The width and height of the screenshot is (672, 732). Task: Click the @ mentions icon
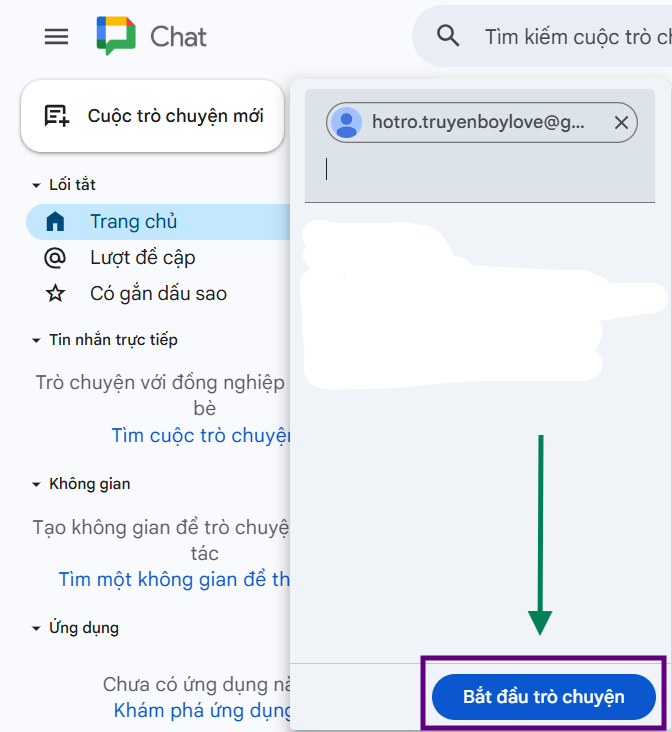point(55,258)
